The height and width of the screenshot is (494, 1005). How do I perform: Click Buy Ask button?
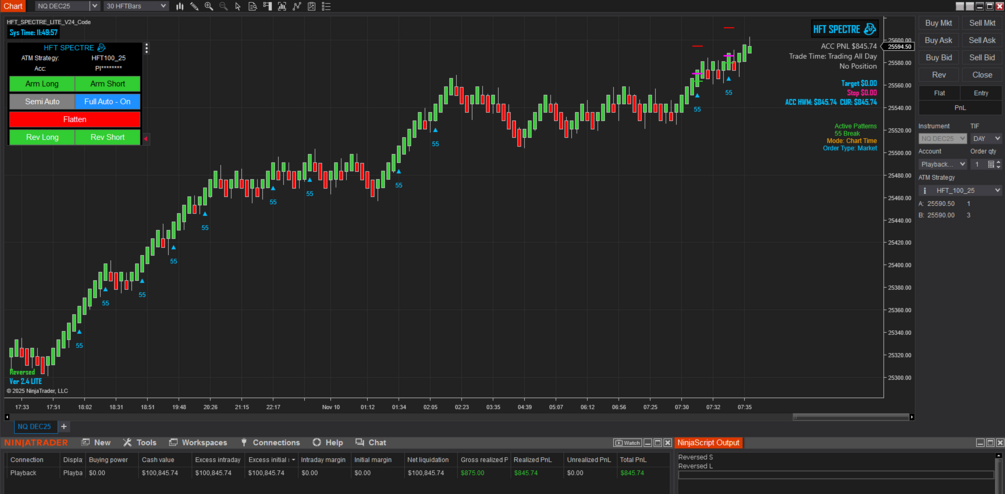939,40
